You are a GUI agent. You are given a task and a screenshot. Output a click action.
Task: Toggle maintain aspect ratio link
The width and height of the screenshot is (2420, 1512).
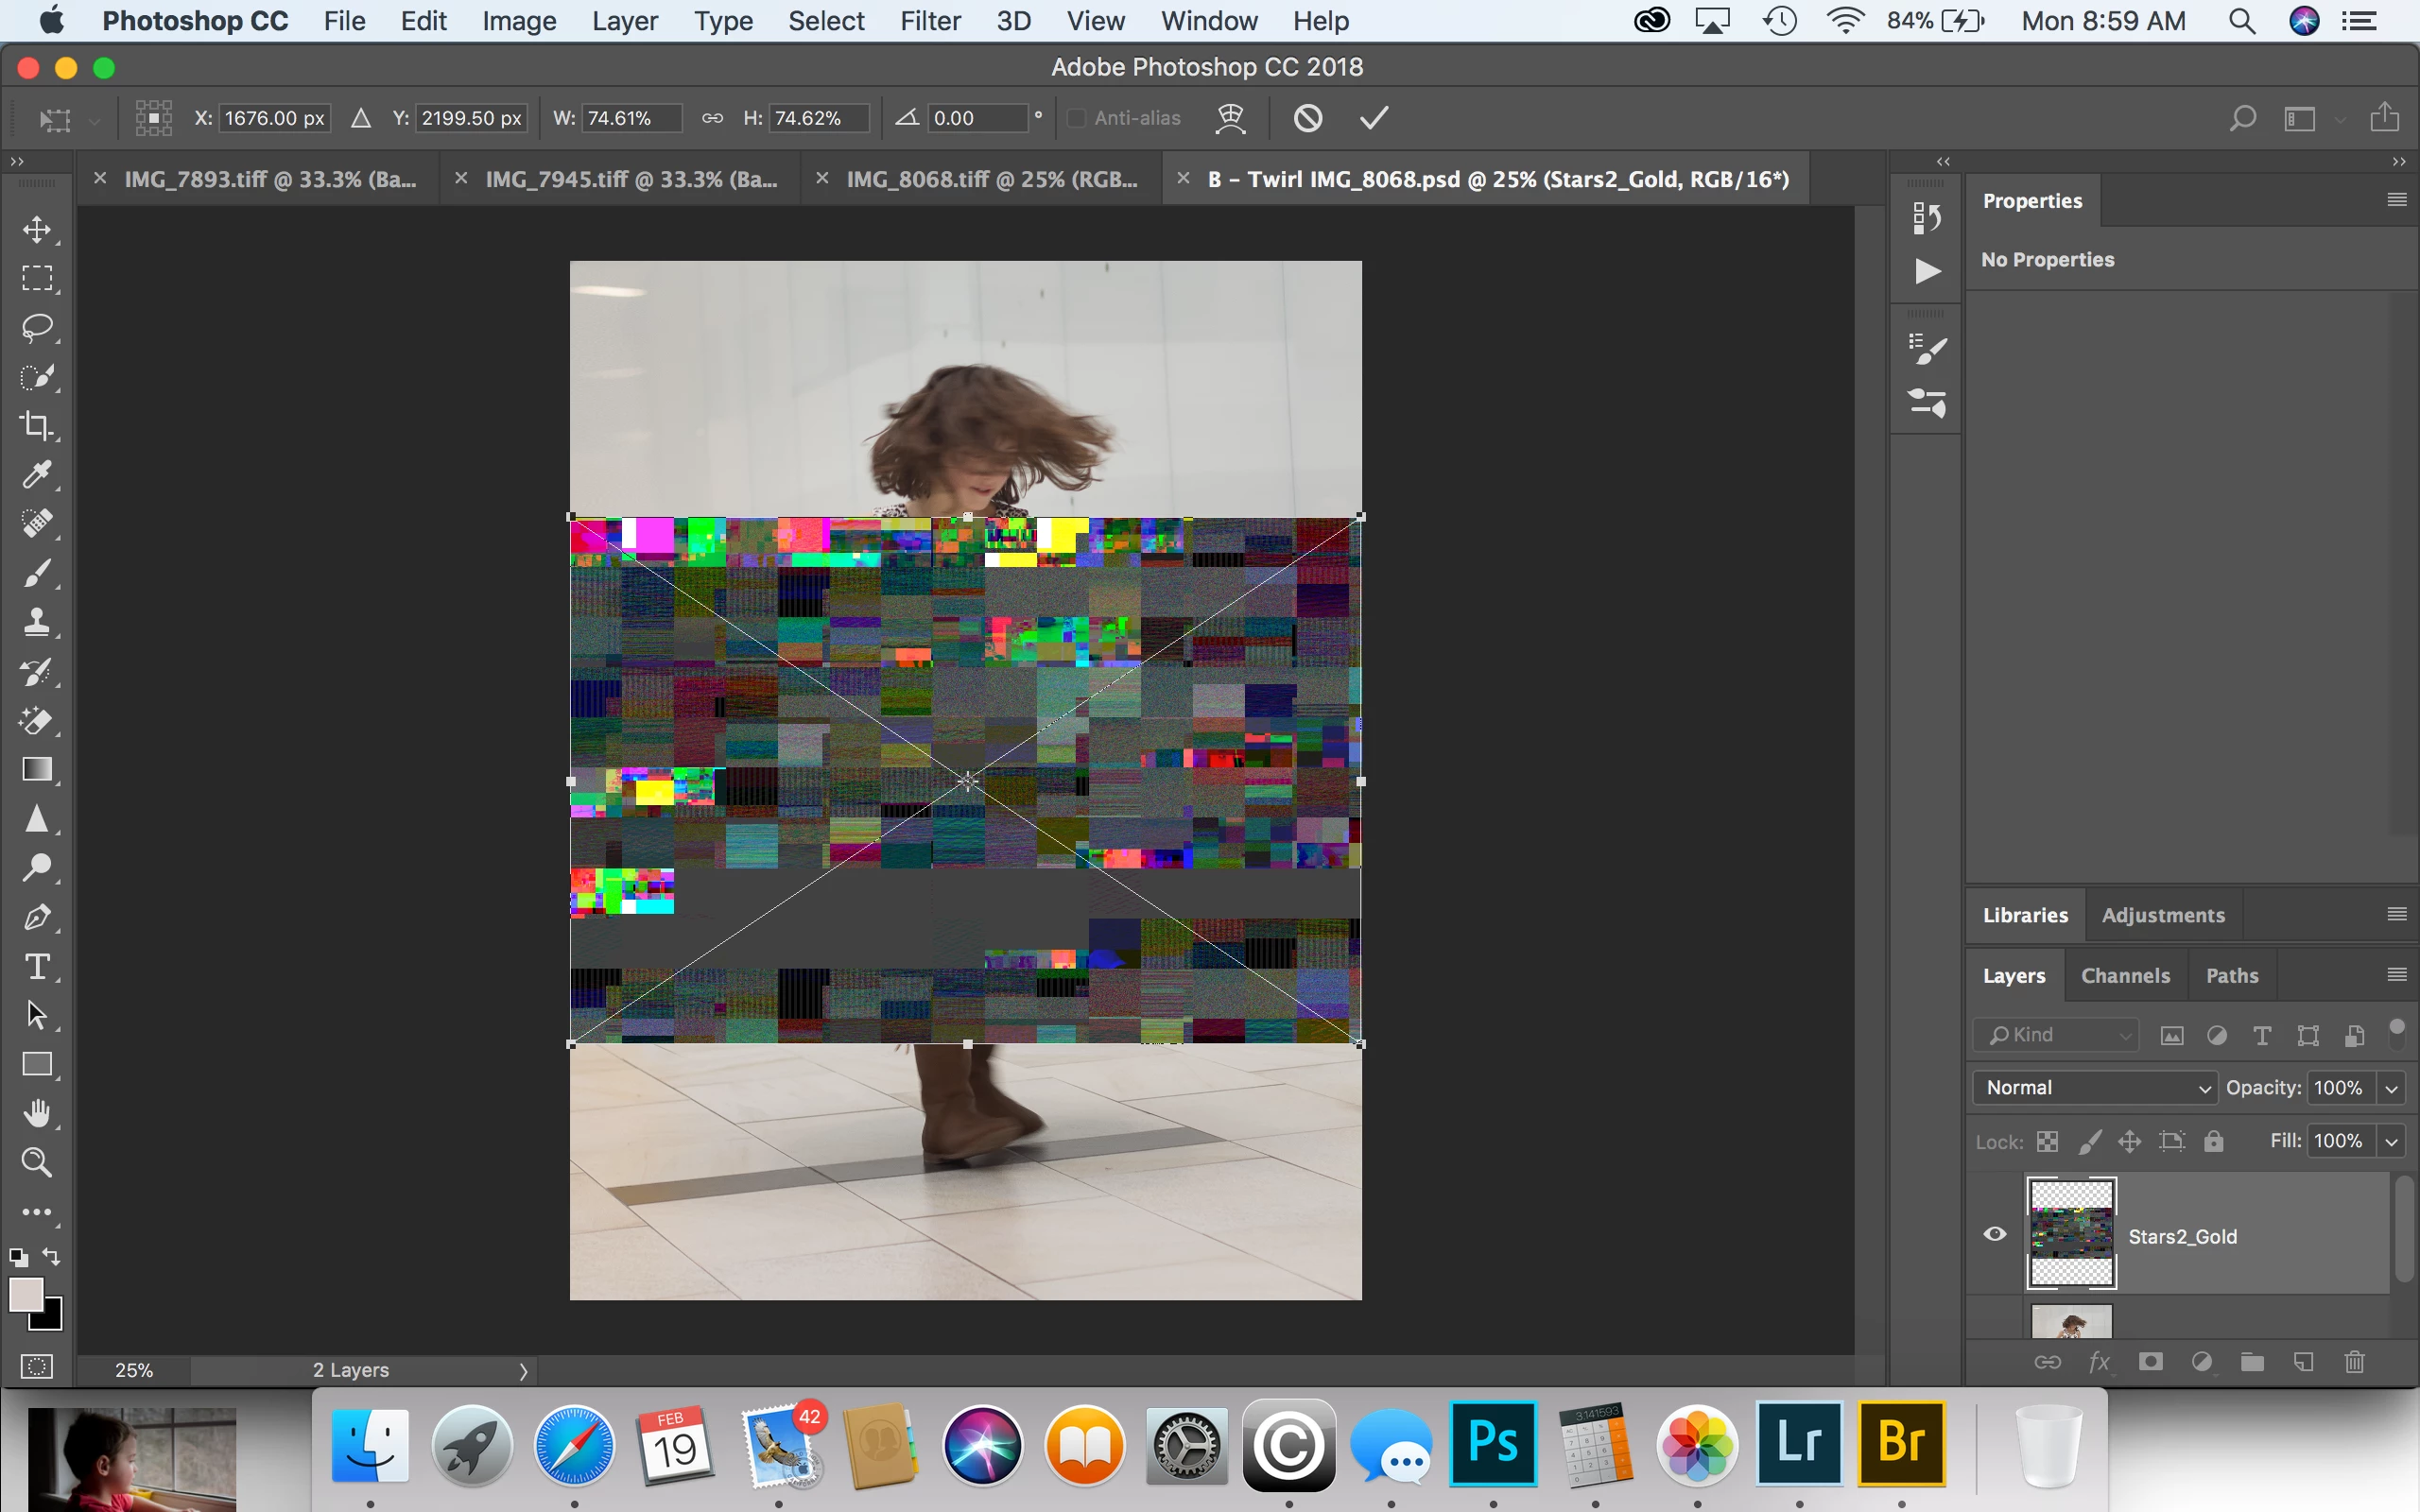point(712,118)
